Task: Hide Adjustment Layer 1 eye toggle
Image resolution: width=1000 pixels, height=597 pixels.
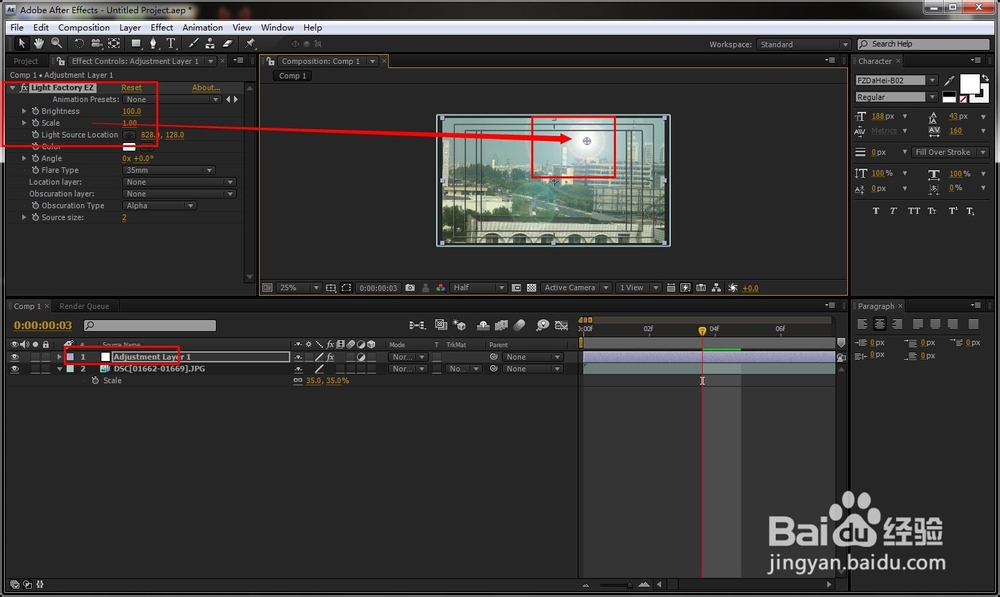Action: coord(15,357)
